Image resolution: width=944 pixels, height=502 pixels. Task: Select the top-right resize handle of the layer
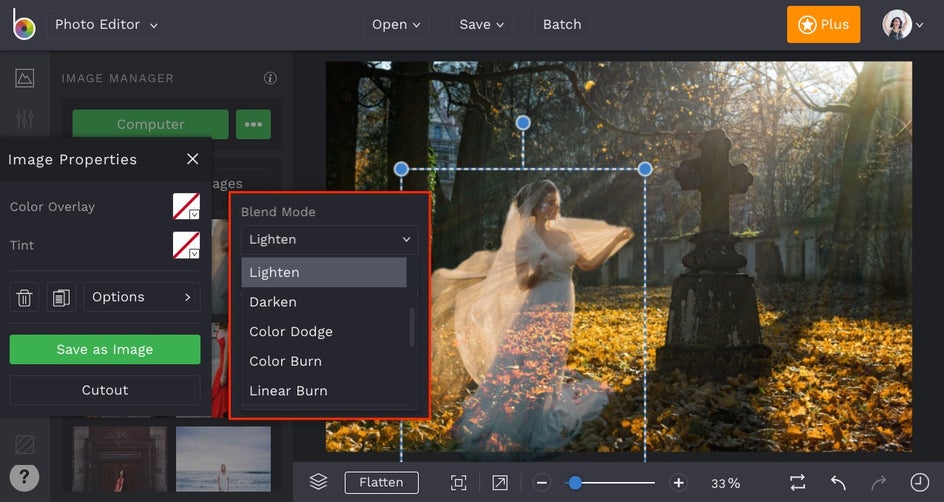(645, 169)
